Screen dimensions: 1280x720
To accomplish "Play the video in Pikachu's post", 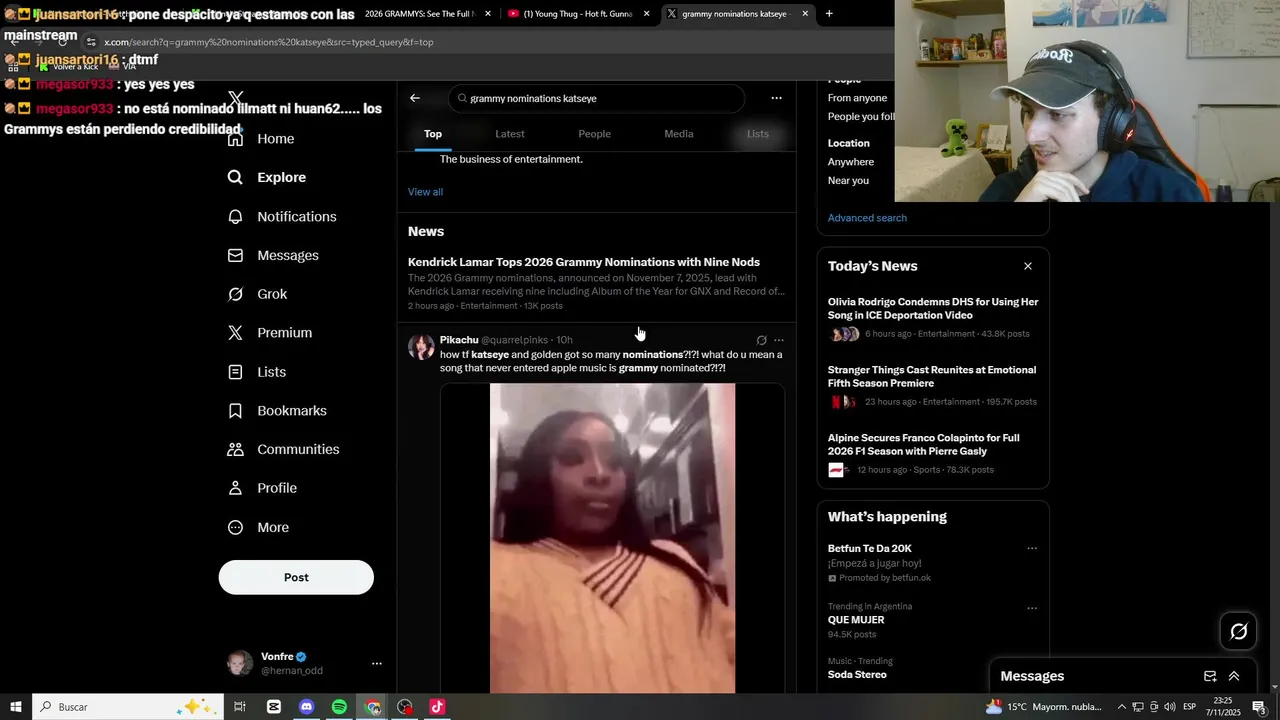I will click(x=612, y=538).
